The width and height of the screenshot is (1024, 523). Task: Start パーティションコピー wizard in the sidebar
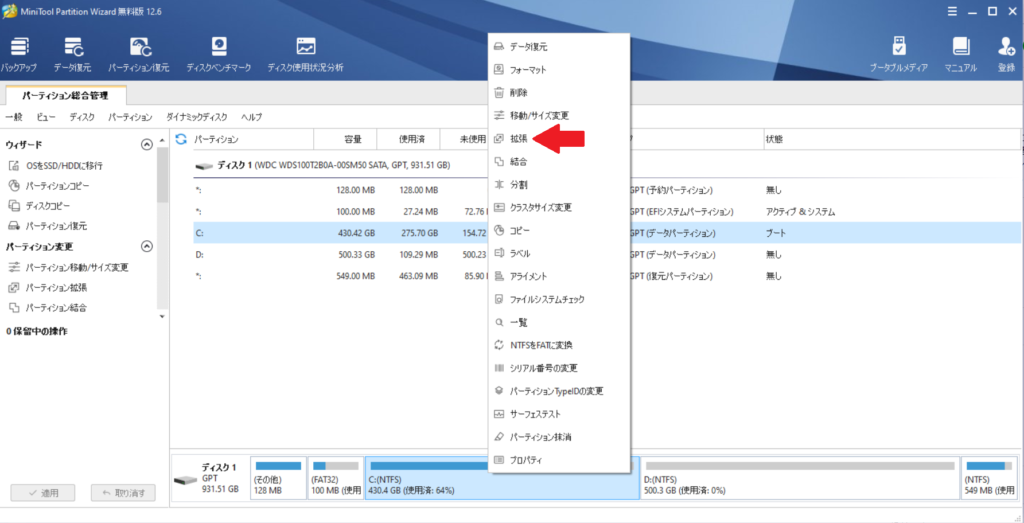[50, 186]
